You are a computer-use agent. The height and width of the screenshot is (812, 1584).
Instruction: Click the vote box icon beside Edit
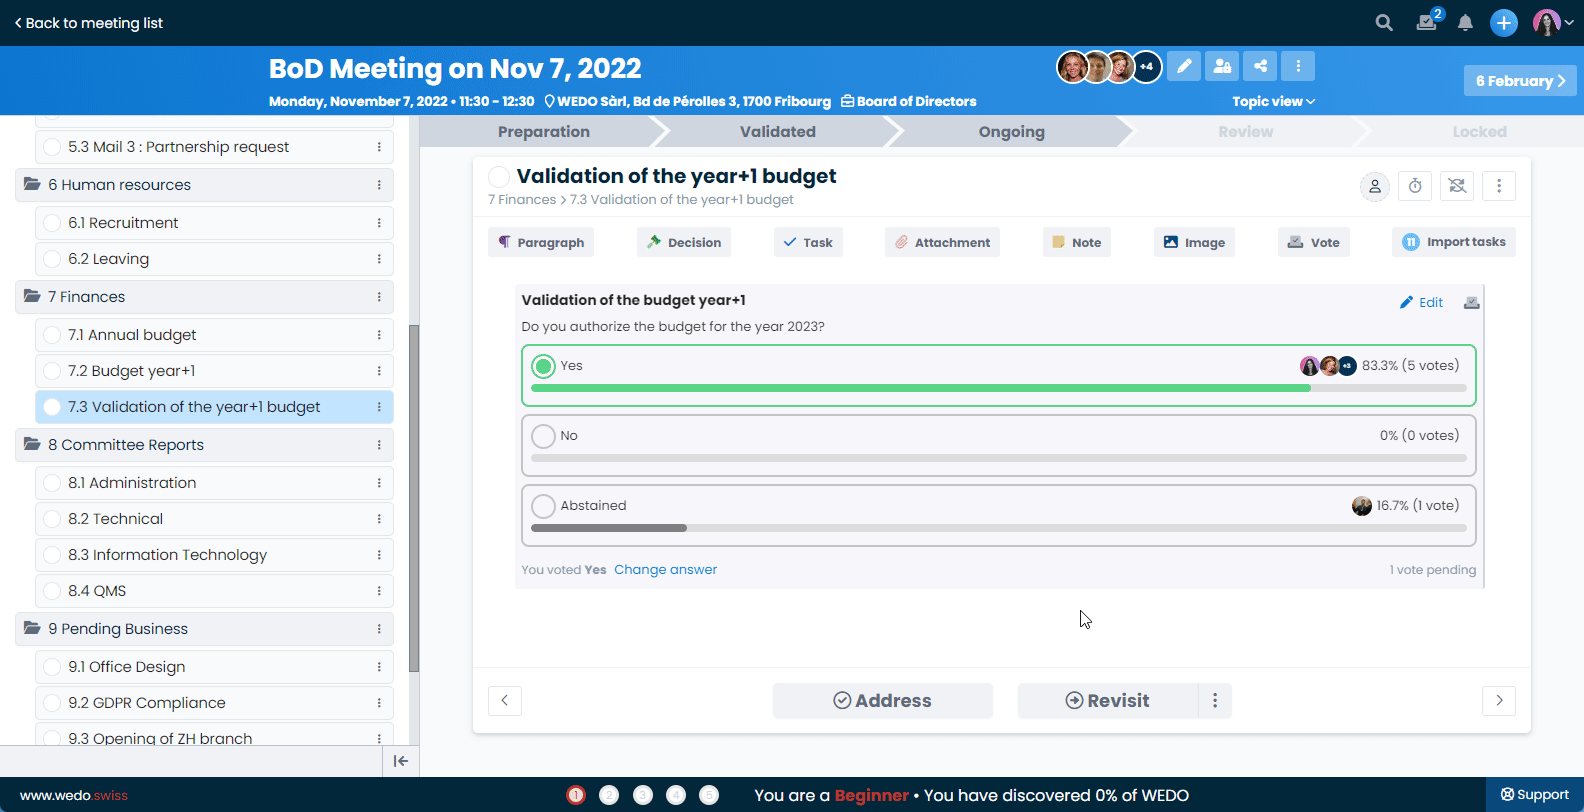[x=1472, y=302]
